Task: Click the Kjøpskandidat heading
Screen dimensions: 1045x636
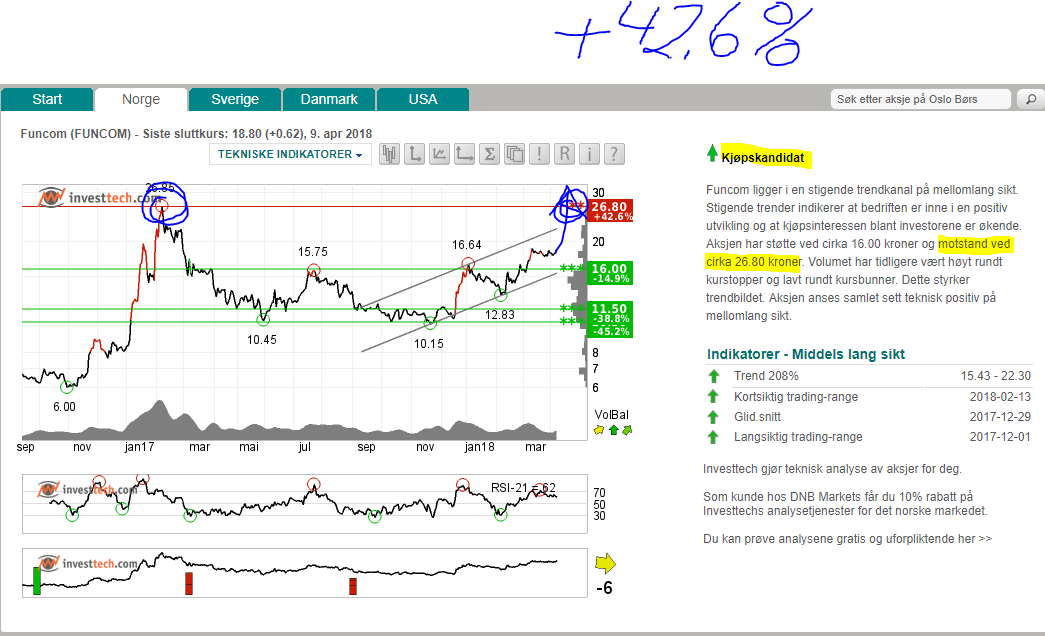Action: (x=762, y=158)
